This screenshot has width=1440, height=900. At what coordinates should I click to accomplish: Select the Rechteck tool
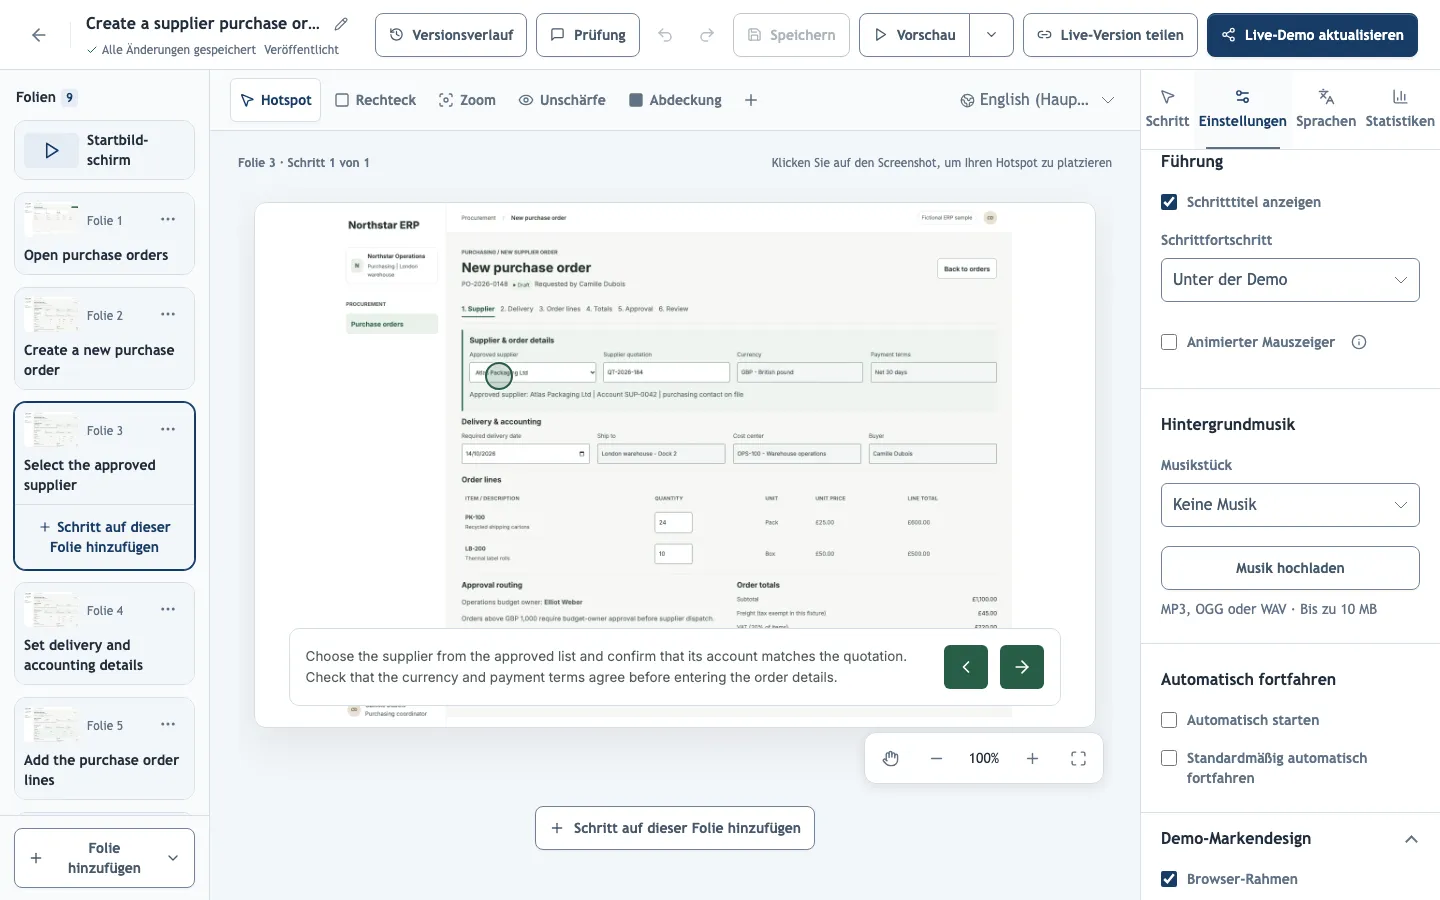375,100
